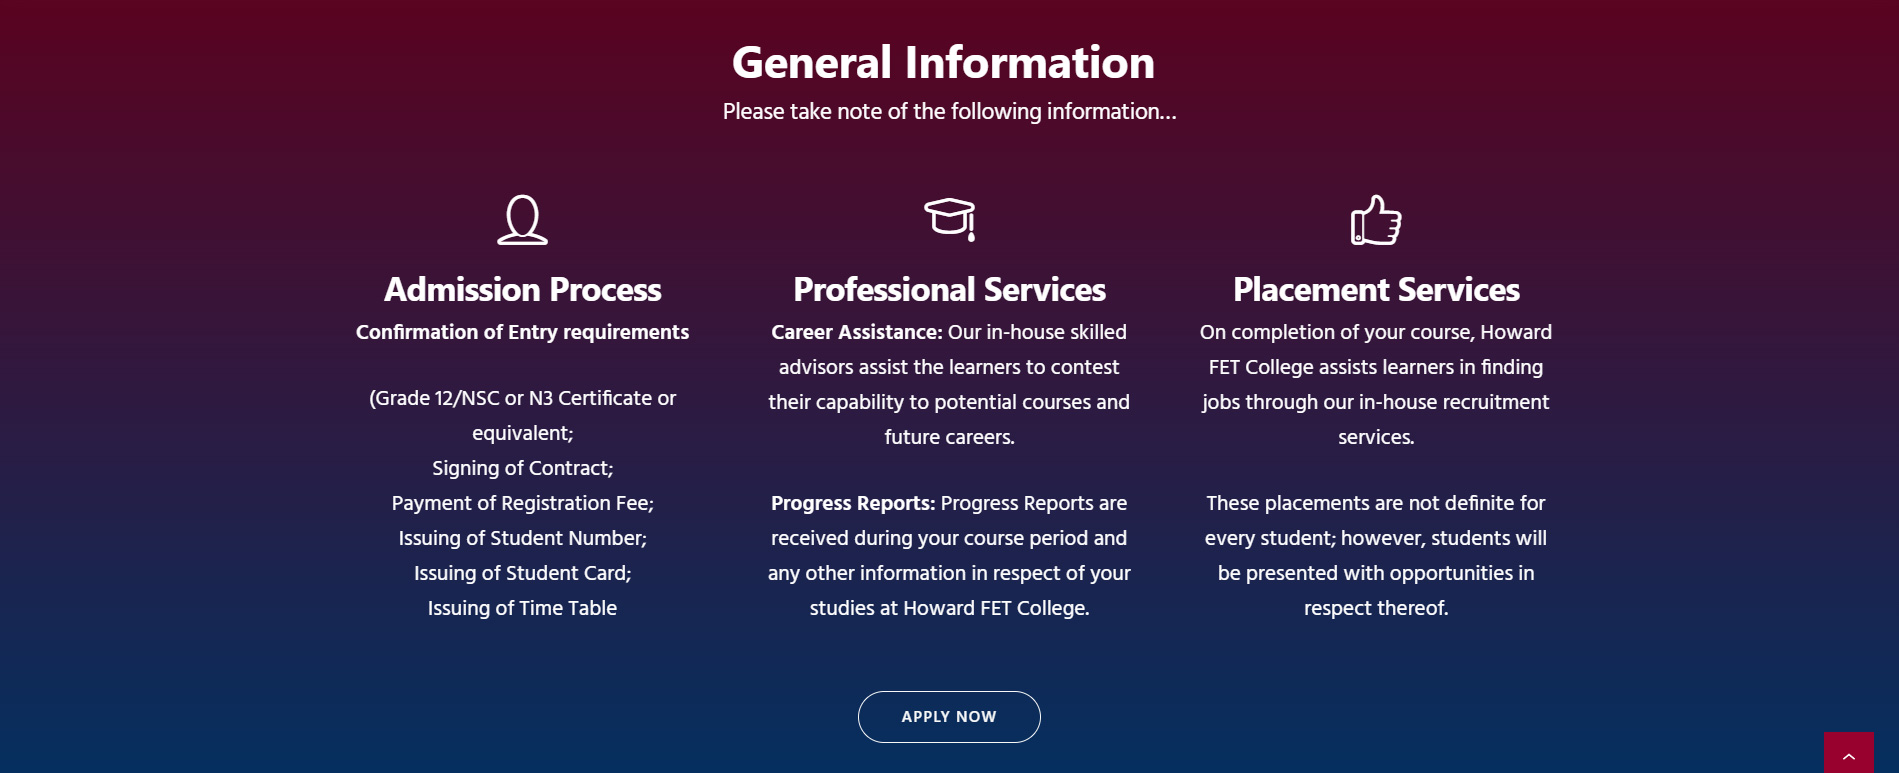This screenshot has height=773, width=1899.
Task: Select the Admission Process heading
Action: point(522,290)
